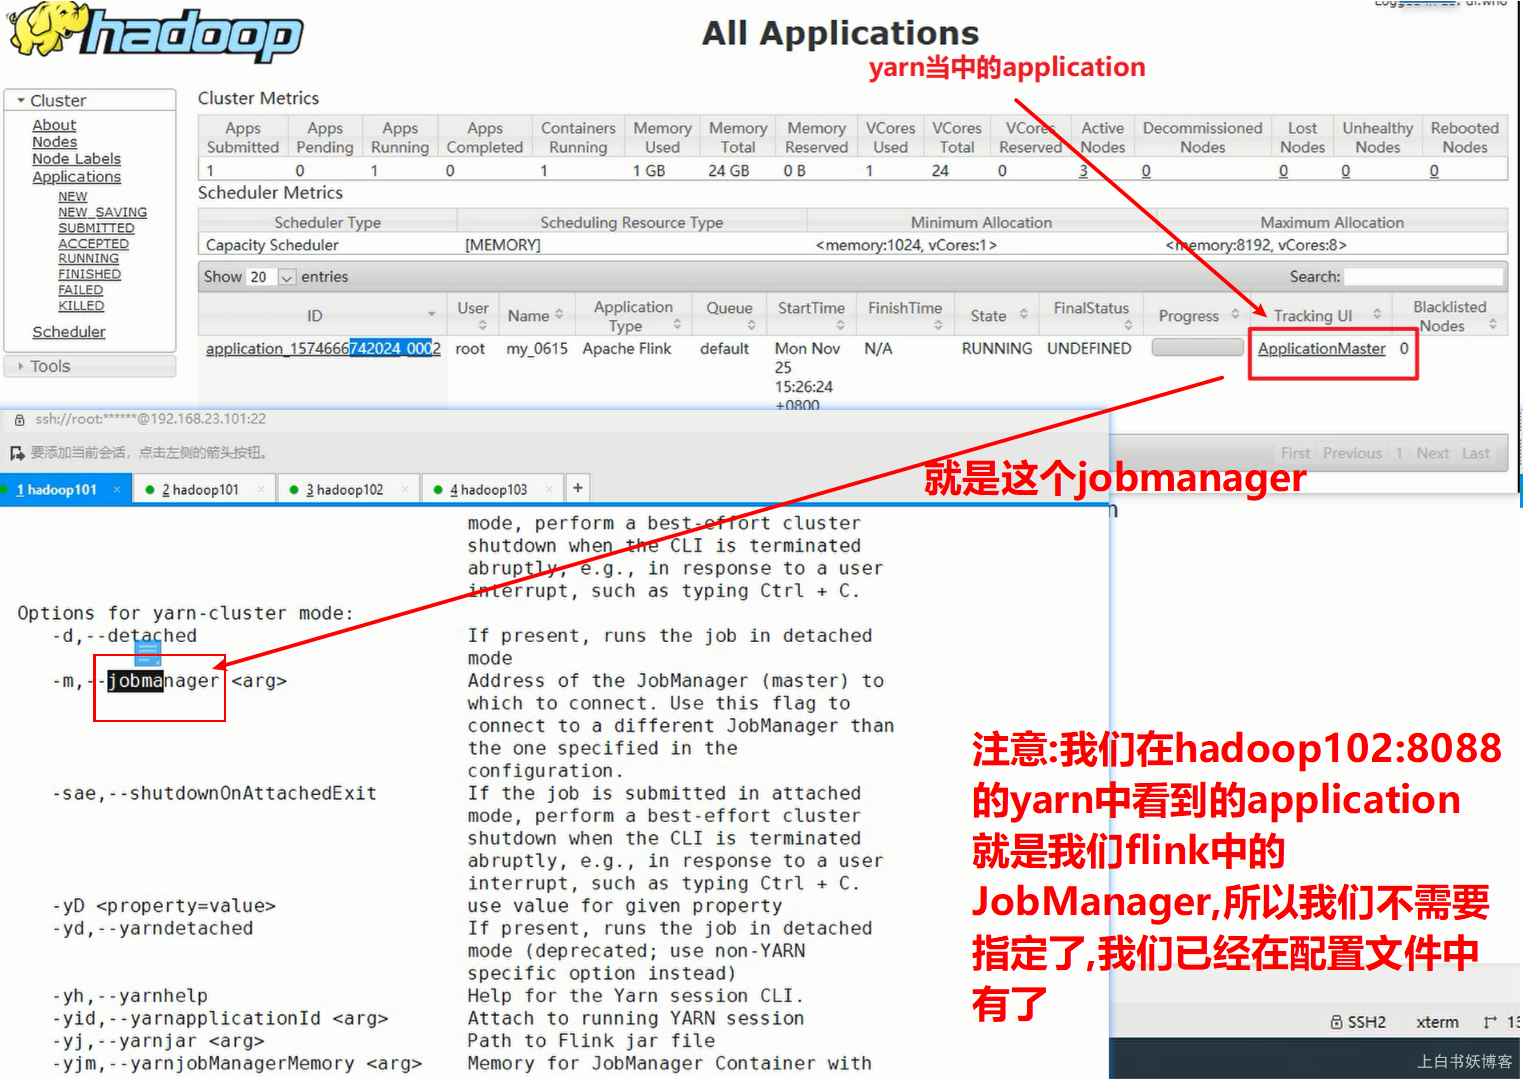Filter applications by SUBMITTED state
The height and width of the screenshot is (1079, 1523).
click(x=96, y=228)
